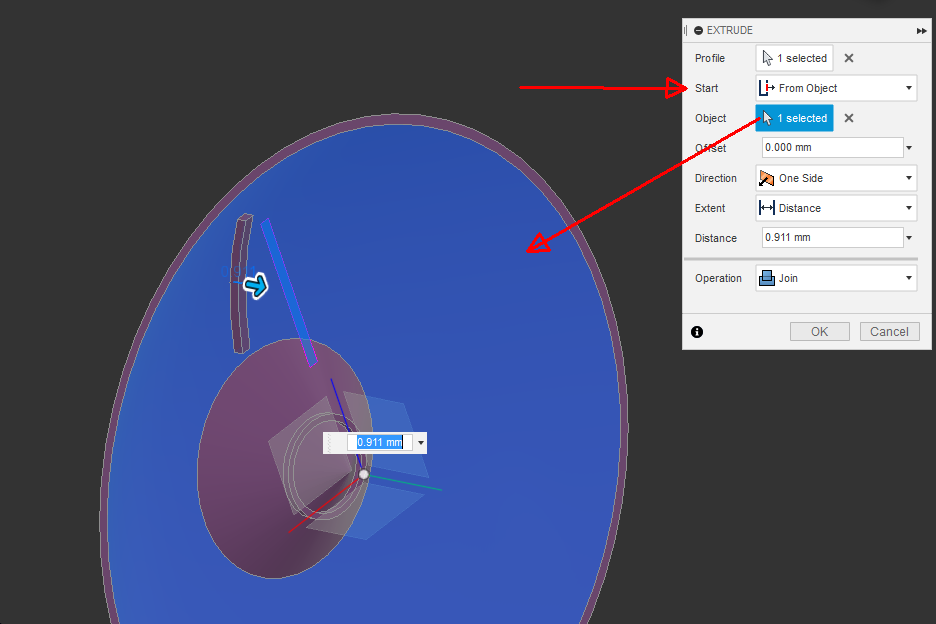Open the Extent 'Distance' dropdown

pyautogui.click(x=836, y=208)
